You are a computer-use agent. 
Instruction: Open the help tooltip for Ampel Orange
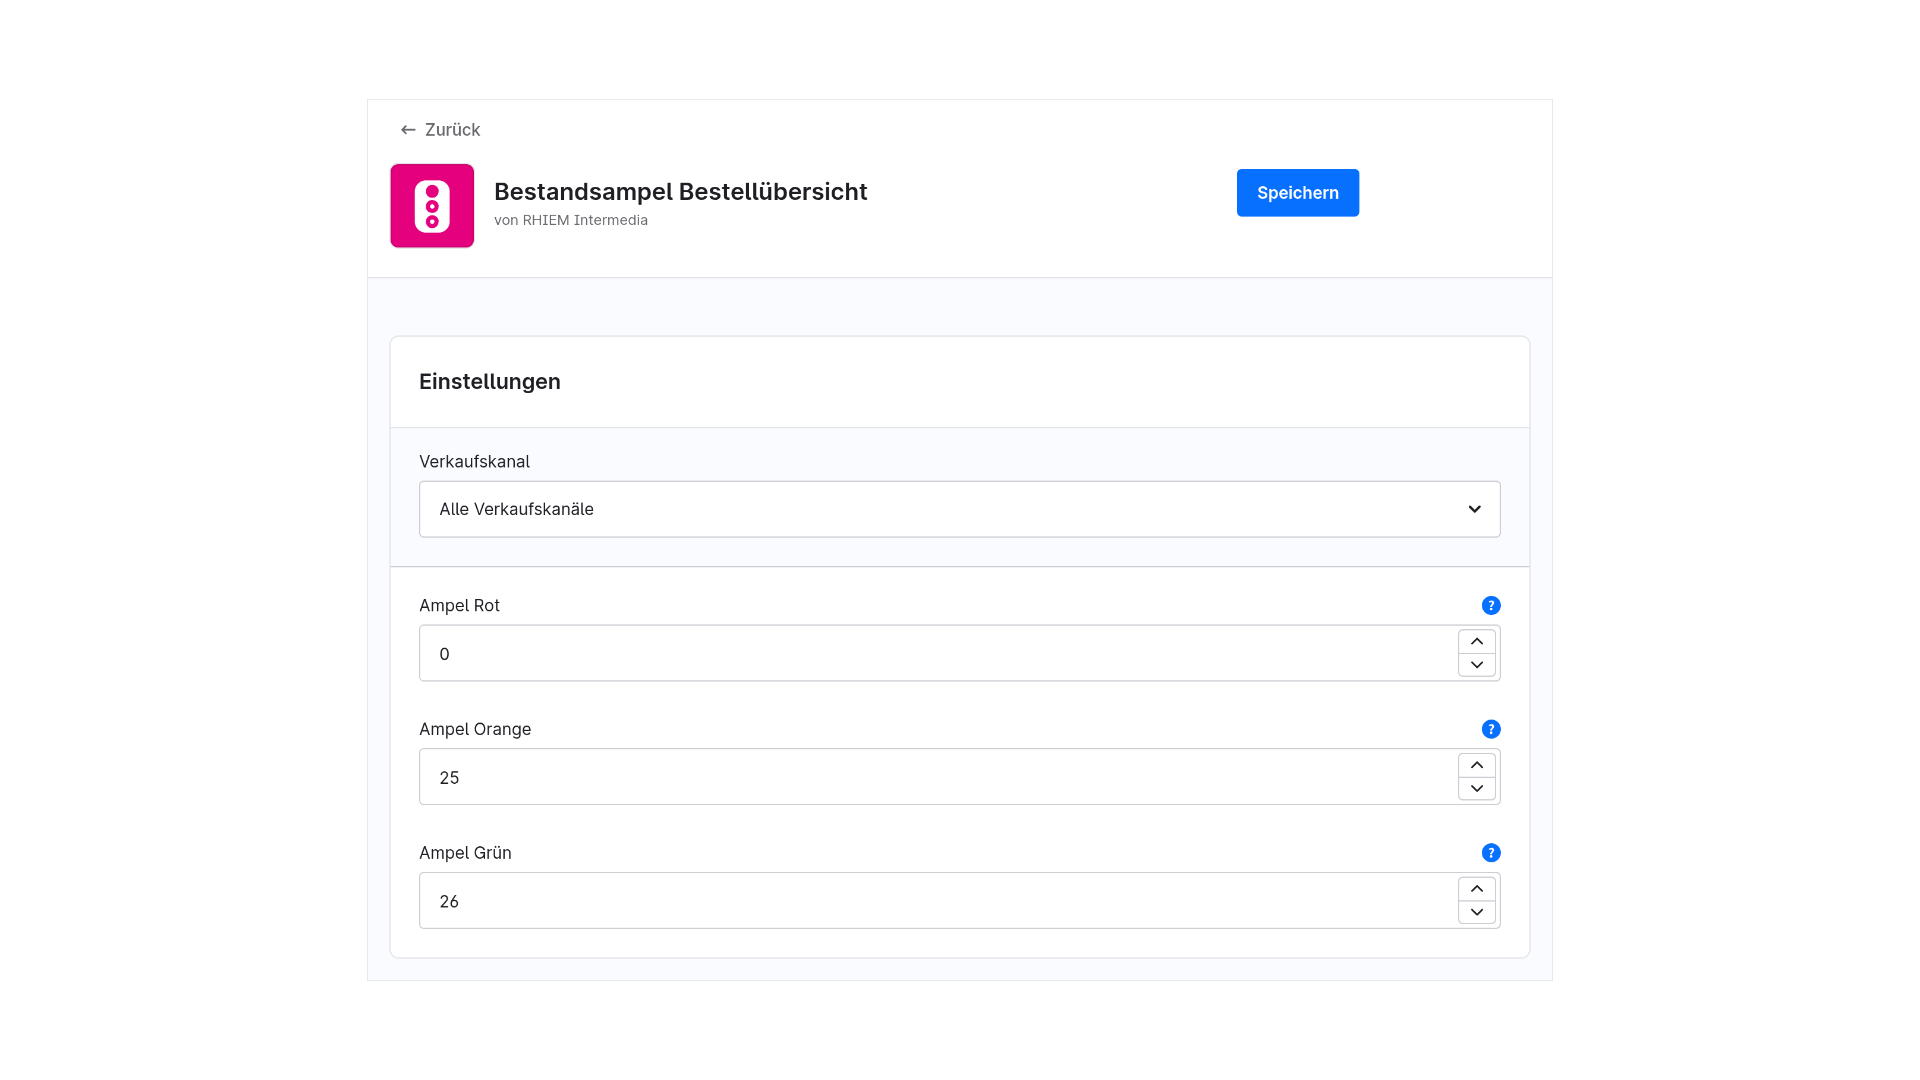pos(1491,729)
